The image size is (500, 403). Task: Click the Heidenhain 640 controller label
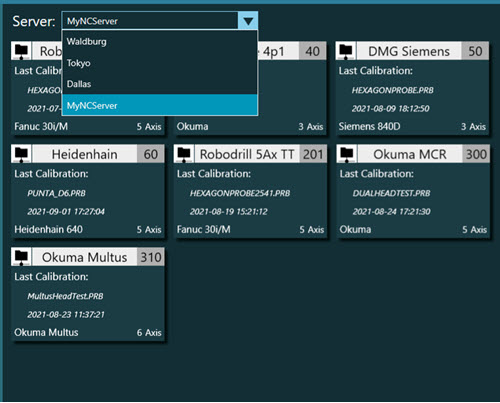(48, 230)
